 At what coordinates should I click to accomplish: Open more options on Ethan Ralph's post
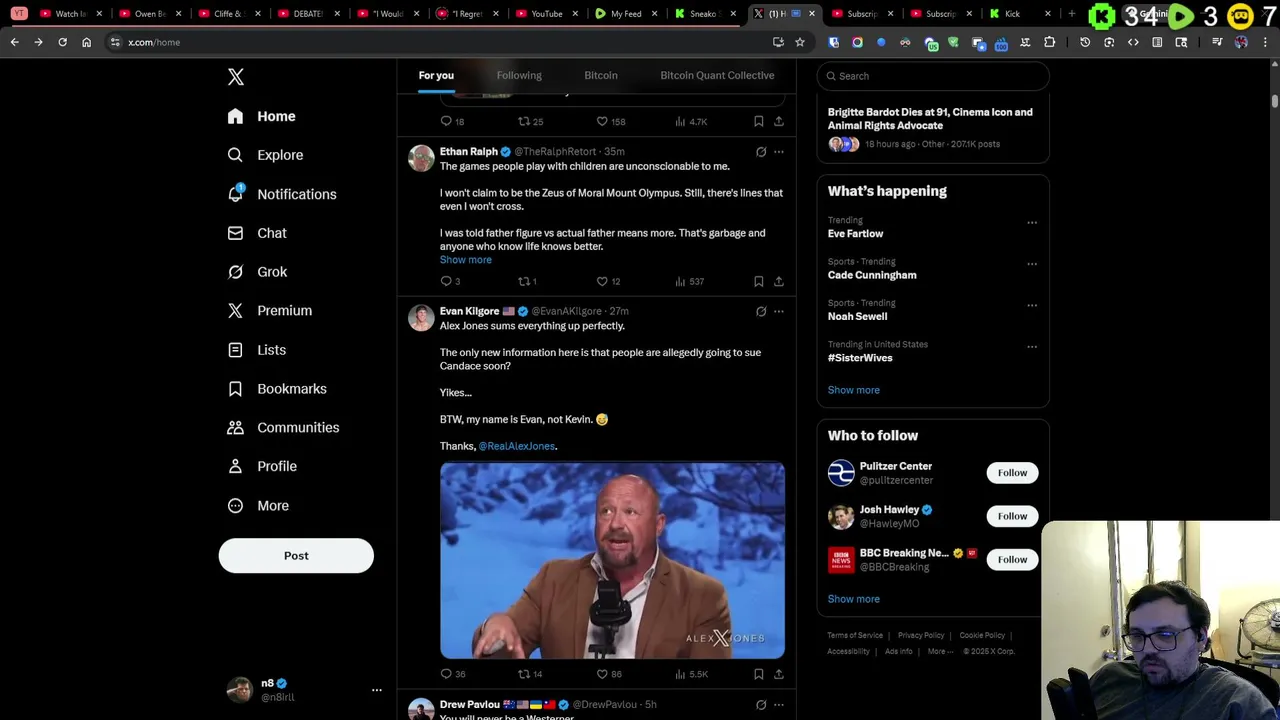point(779,152)
